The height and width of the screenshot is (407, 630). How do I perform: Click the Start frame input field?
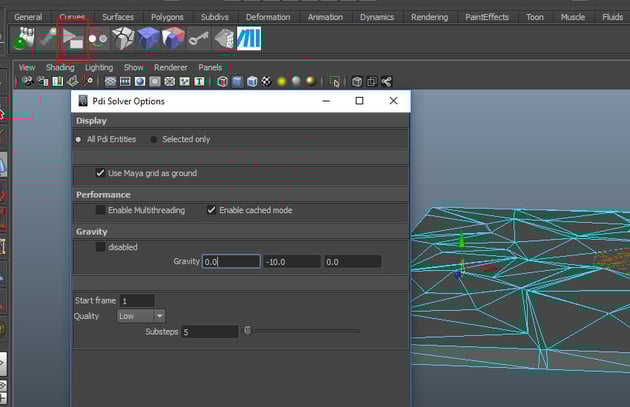[x=136, y=300]
